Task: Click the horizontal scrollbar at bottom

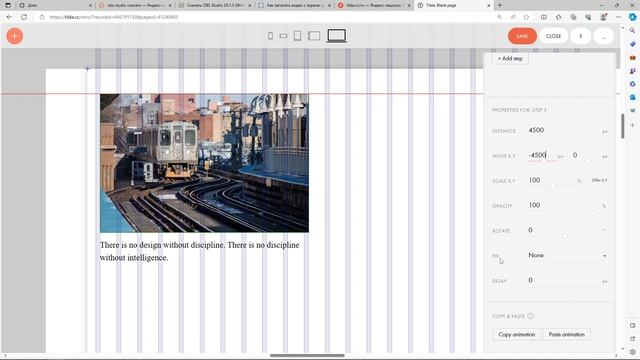Action: click(x=307, y=355)
